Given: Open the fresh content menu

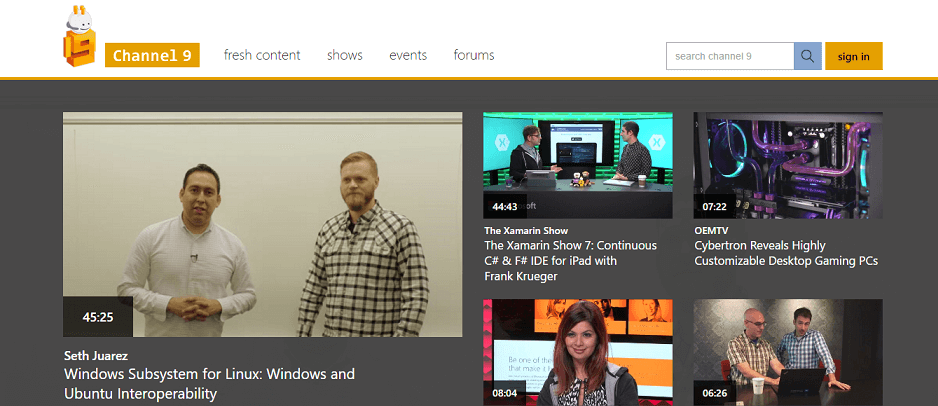Looking at the screenshot, I should click(262, 55).
